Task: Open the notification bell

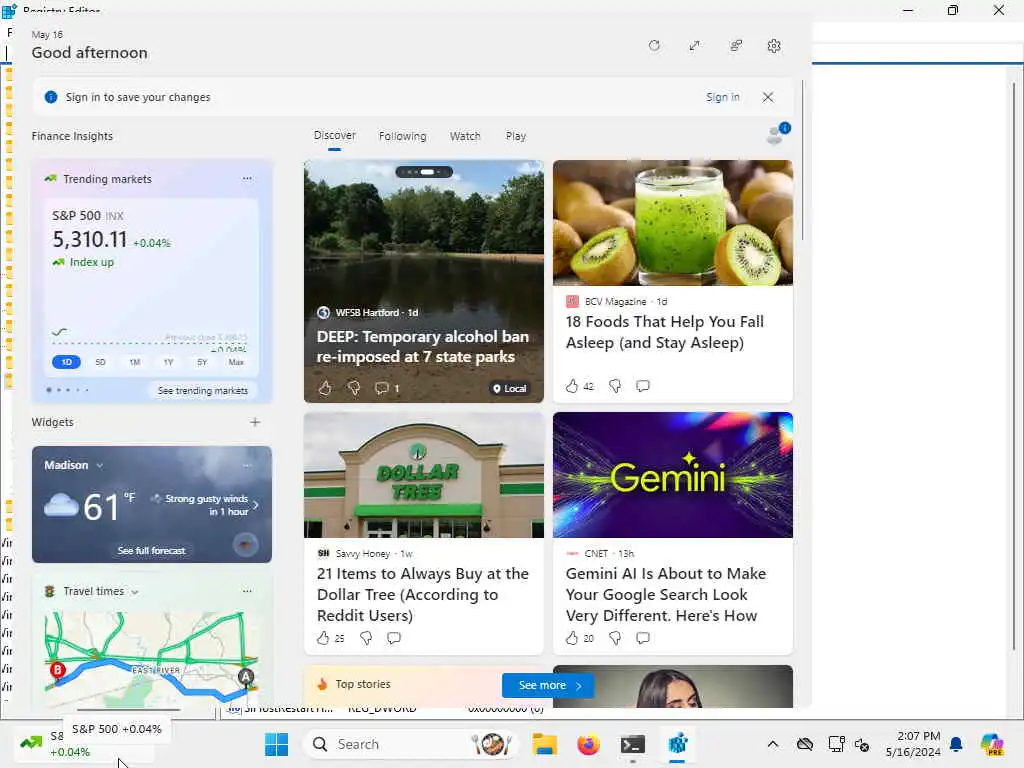Action: pyautogui.click(x=956, y=744)
